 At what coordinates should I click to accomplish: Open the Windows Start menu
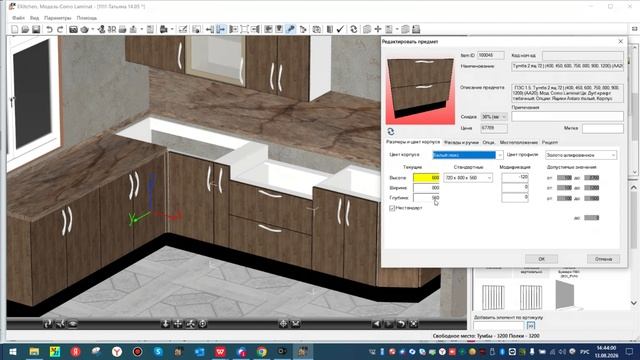click(x=12, y=351)
